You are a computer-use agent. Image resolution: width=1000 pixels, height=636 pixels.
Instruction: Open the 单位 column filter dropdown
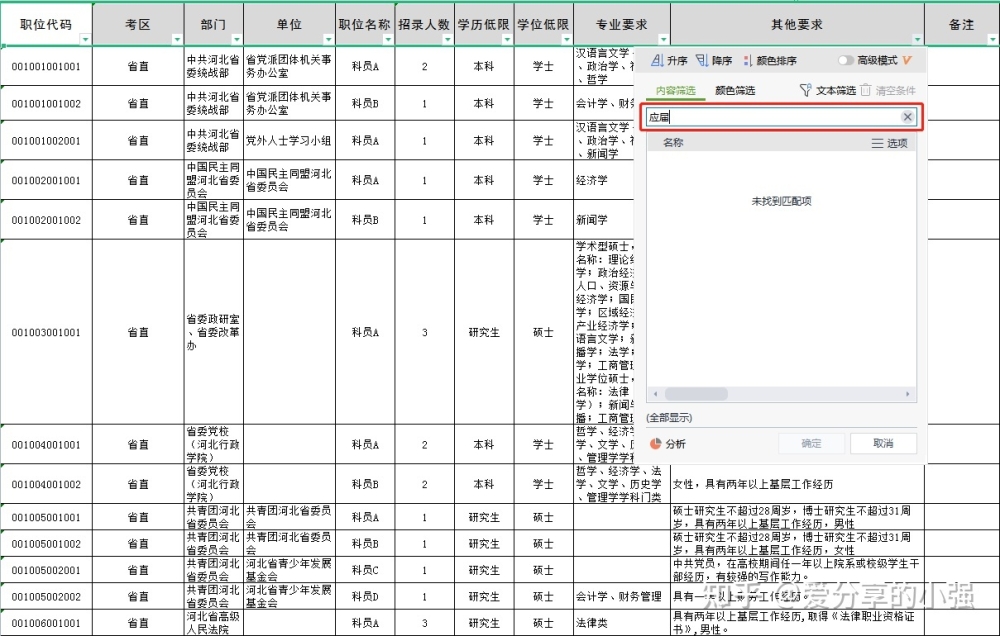point(328,40)
